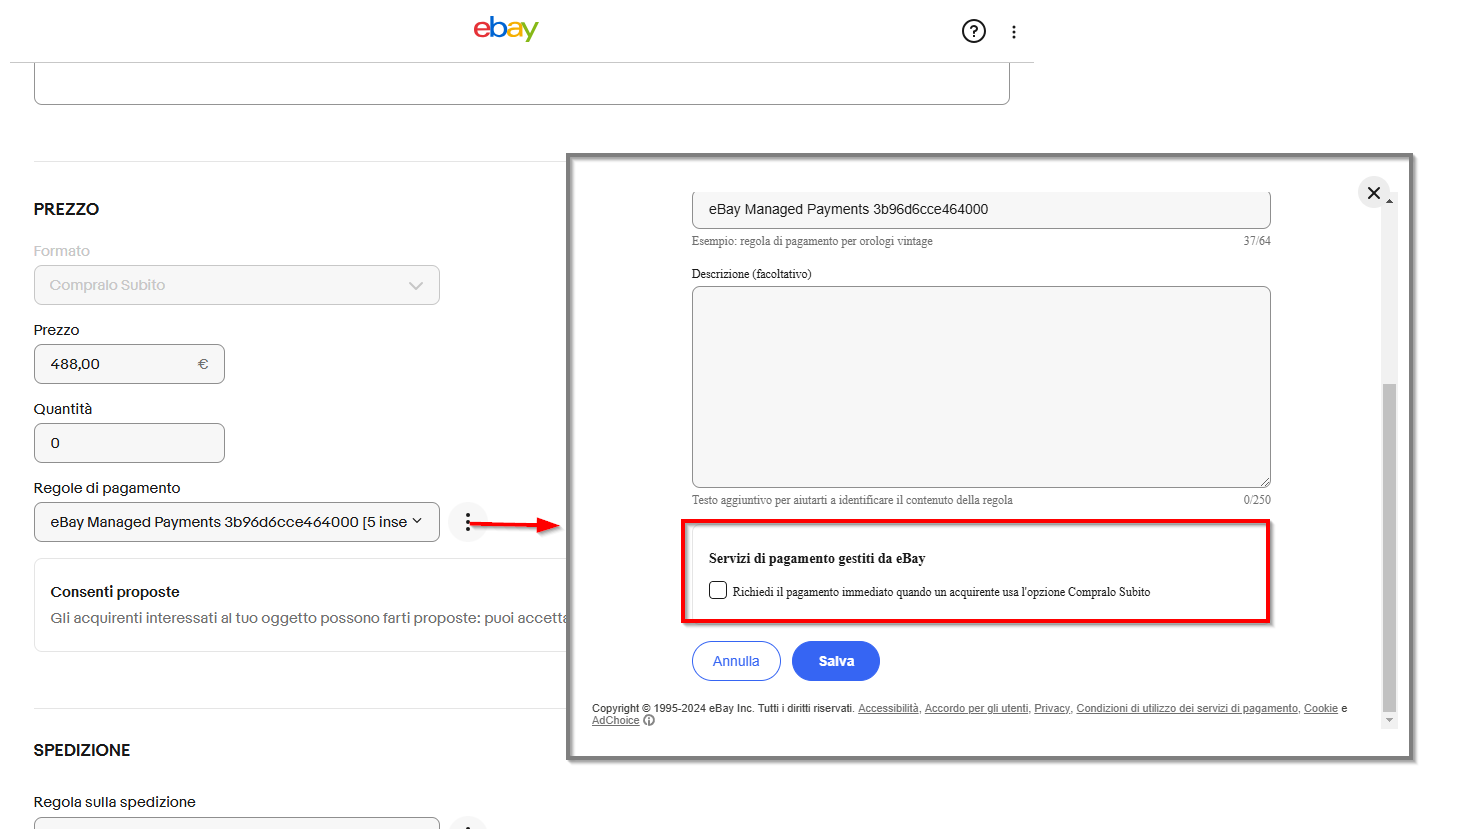Close the payment rule dialog
This screenshot has height=829, width=1466.
point(1373,193)
